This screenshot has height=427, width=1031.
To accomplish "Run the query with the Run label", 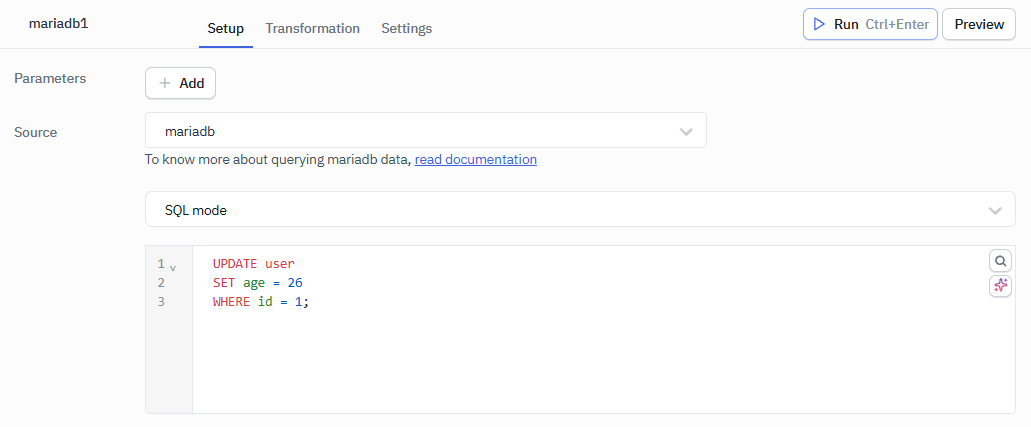I will point(846,24).
